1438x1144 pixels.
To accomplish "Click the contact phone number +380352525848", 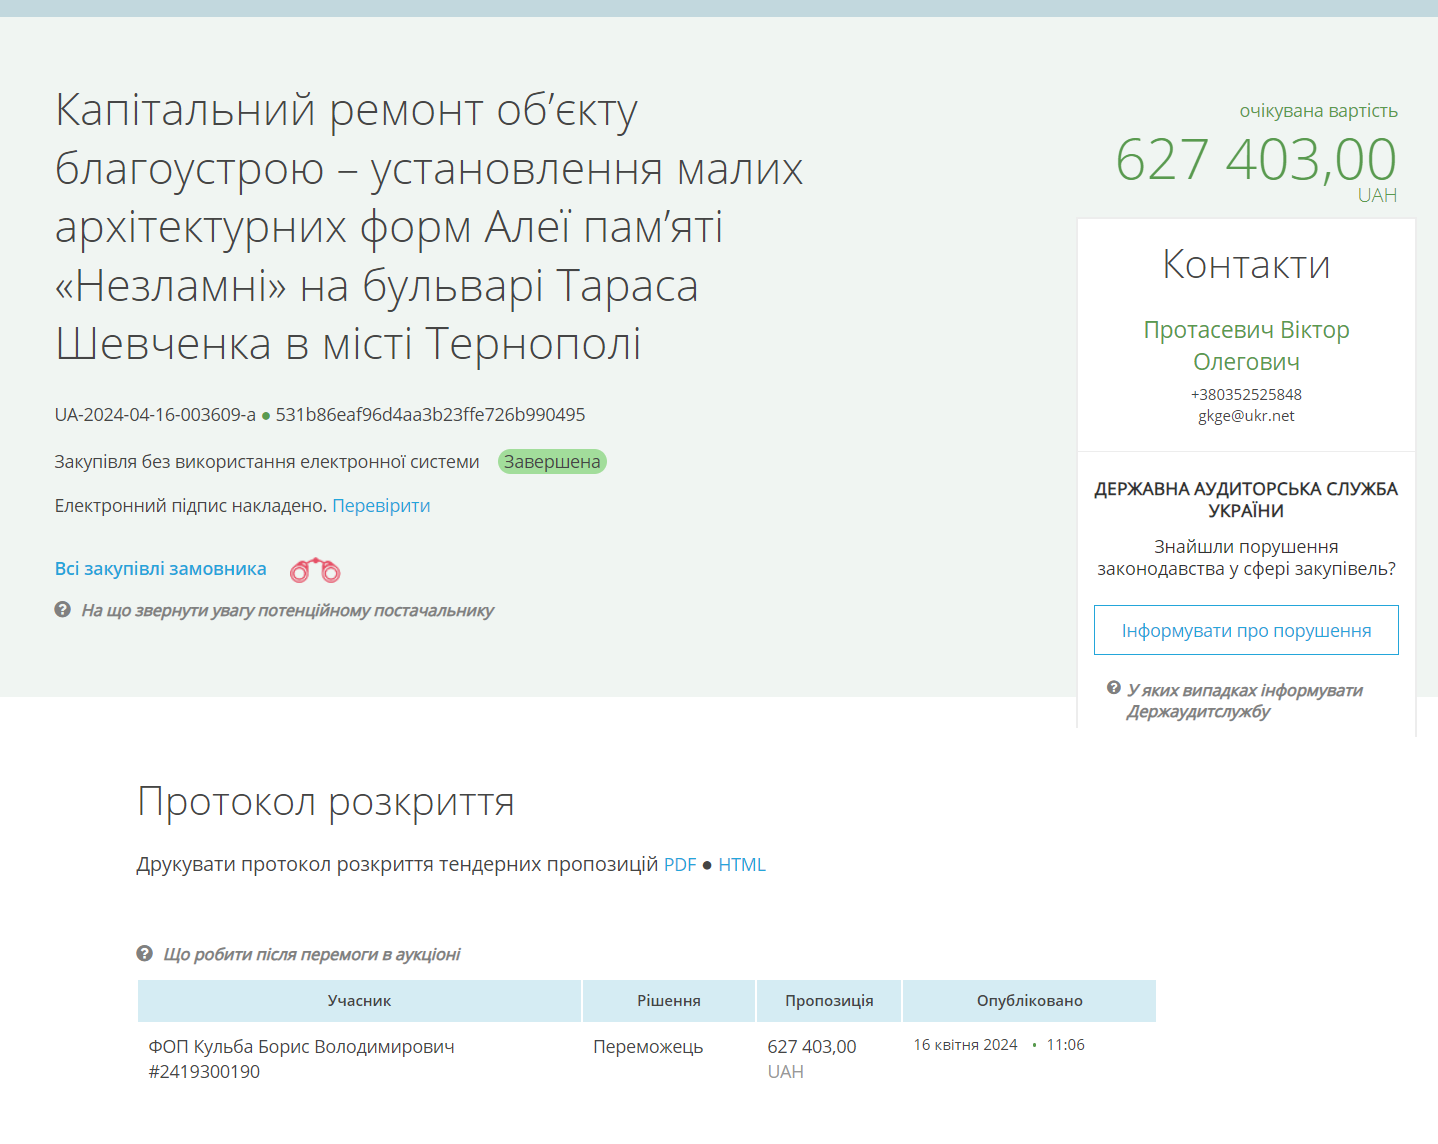I will pos(1246,395).
